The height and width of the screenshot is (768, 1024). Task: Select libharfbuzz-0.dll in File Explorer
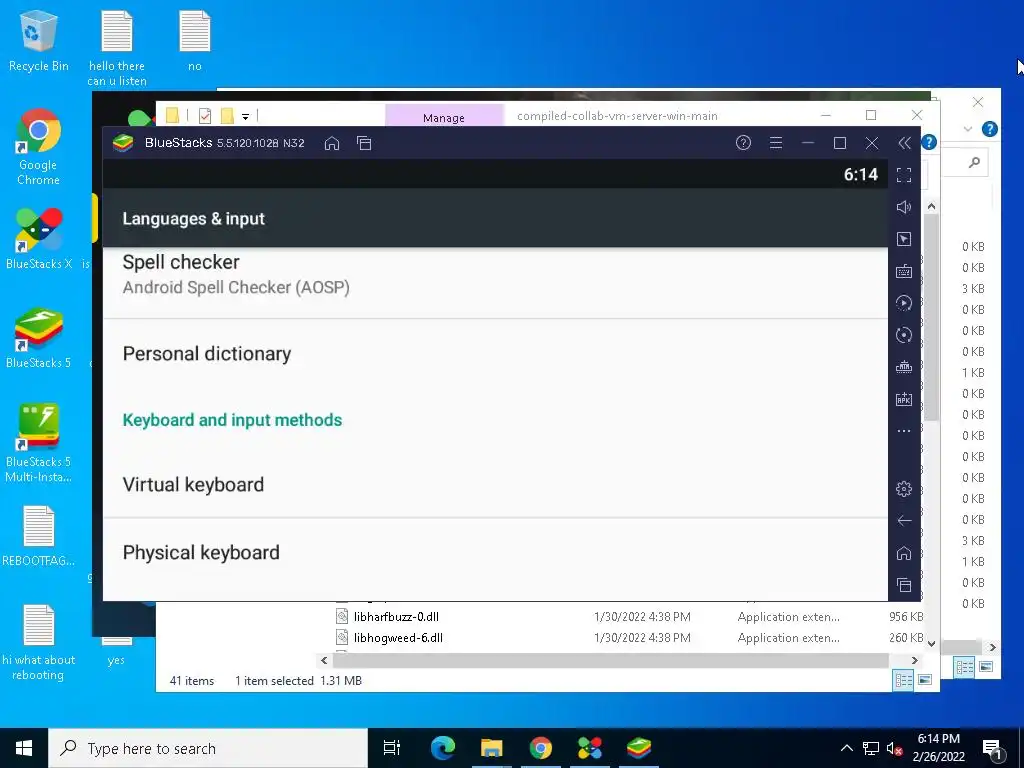tap(396, 616)
